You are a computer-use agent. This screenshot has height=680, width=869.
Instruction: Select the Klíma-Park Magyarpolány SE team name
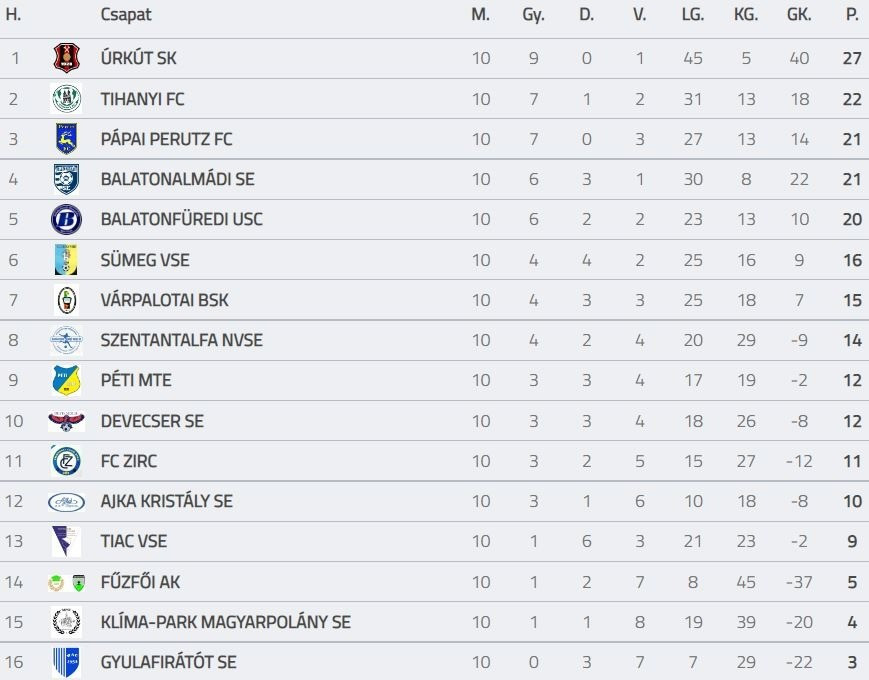225,622
